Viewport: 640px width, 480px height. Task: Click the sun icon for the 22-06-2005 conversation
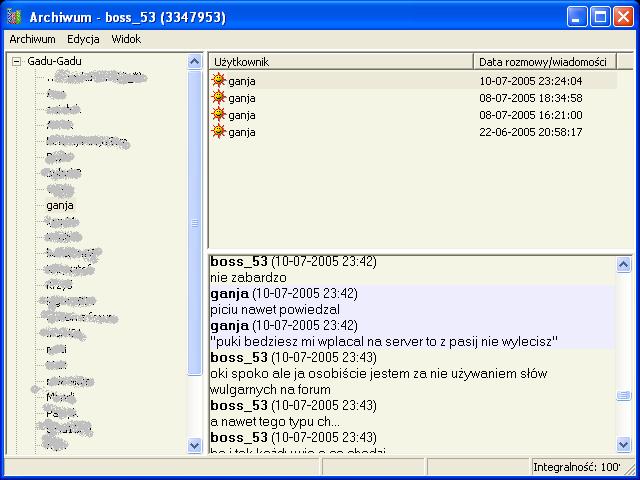[x=219, y=132]
